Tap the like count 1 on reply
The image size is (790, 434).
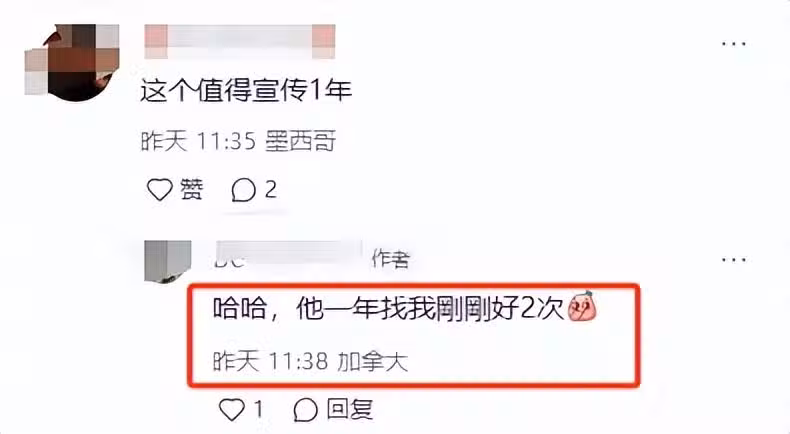[x=258, y=409]
